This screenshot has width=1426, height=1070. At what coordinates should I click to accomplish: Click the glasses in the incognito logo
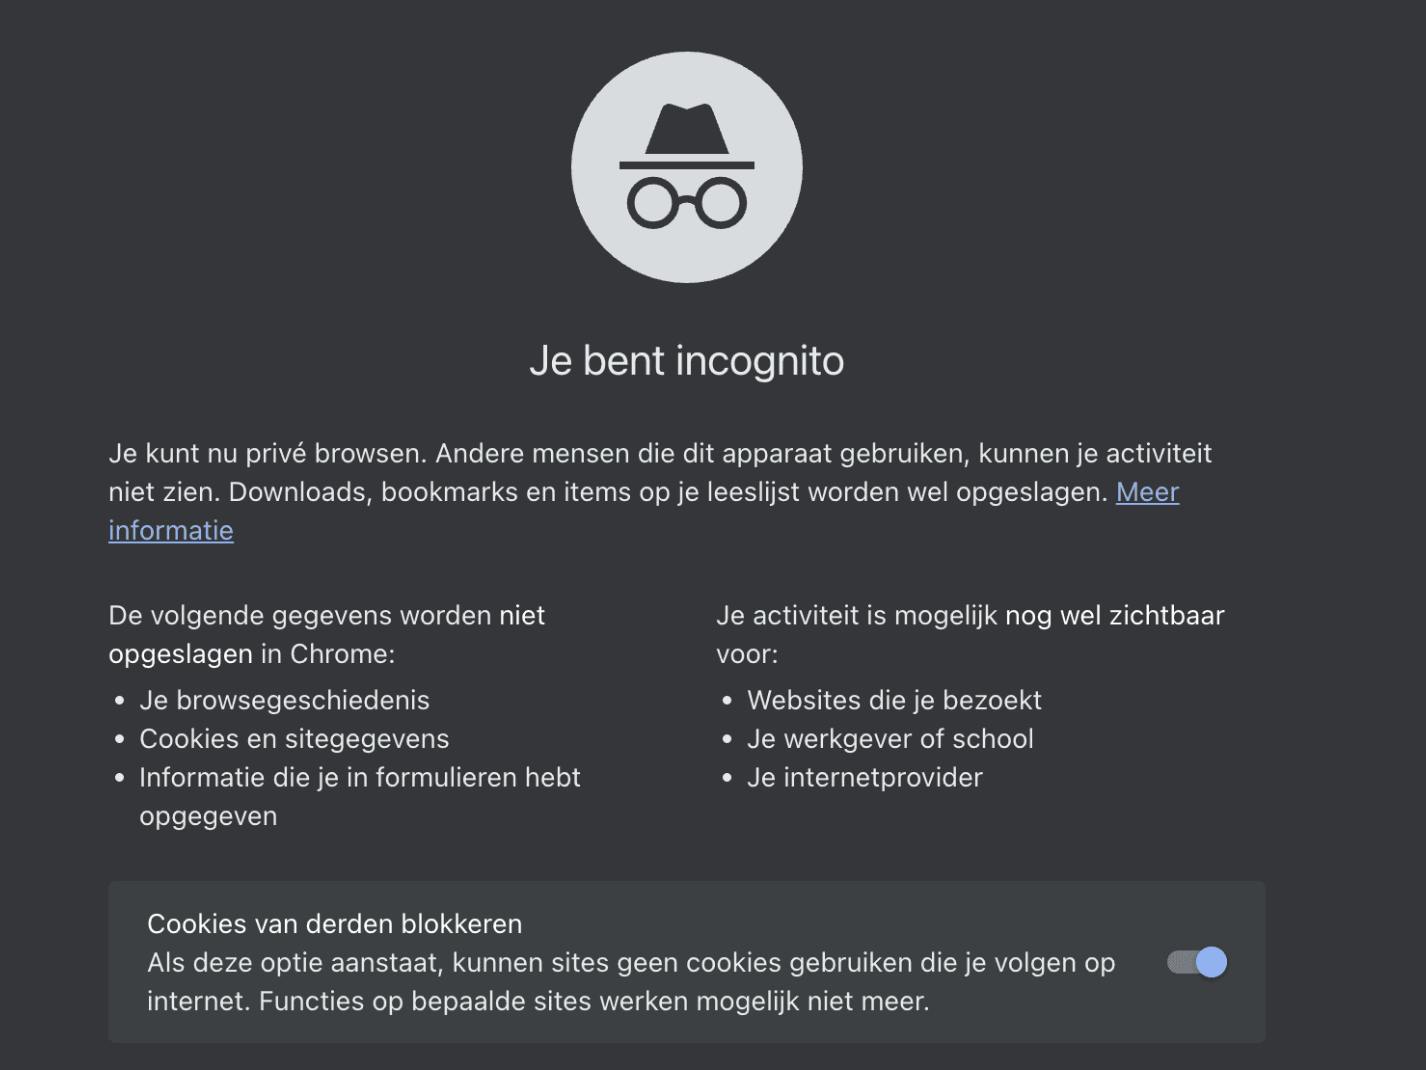coord(686,203)
